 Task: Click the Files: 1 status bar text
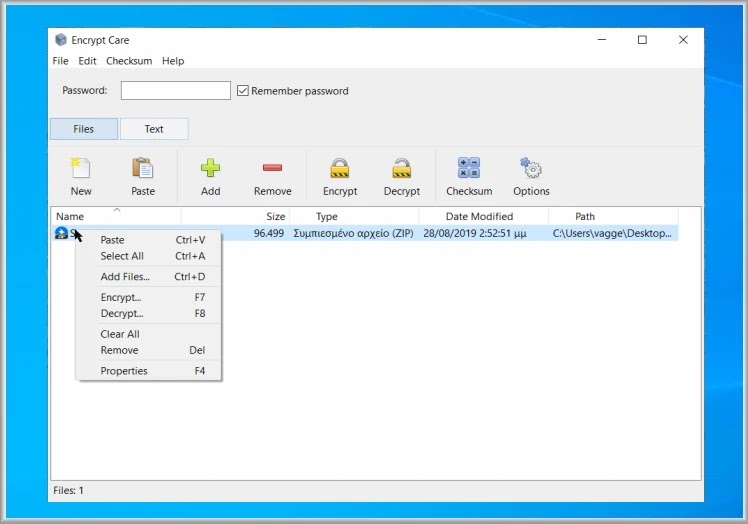(x=68, y=491)
